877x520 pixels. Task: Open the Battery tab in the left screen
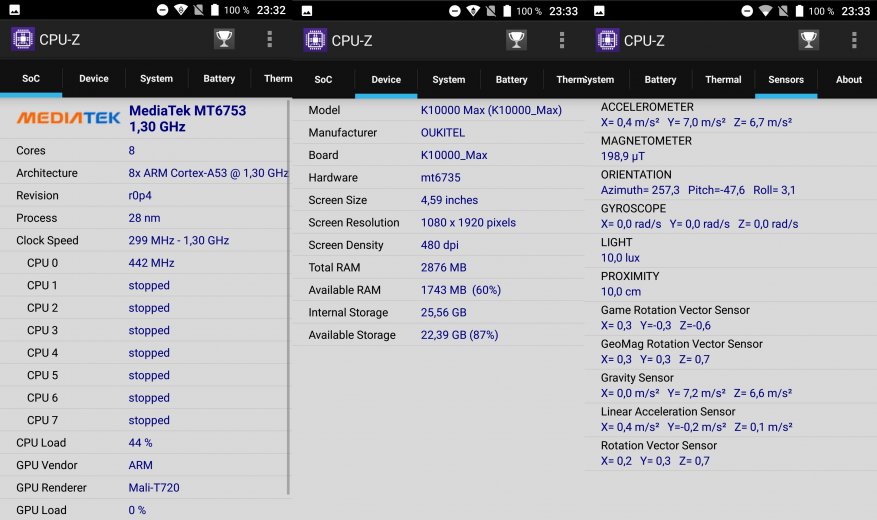[x=219, y=79]
